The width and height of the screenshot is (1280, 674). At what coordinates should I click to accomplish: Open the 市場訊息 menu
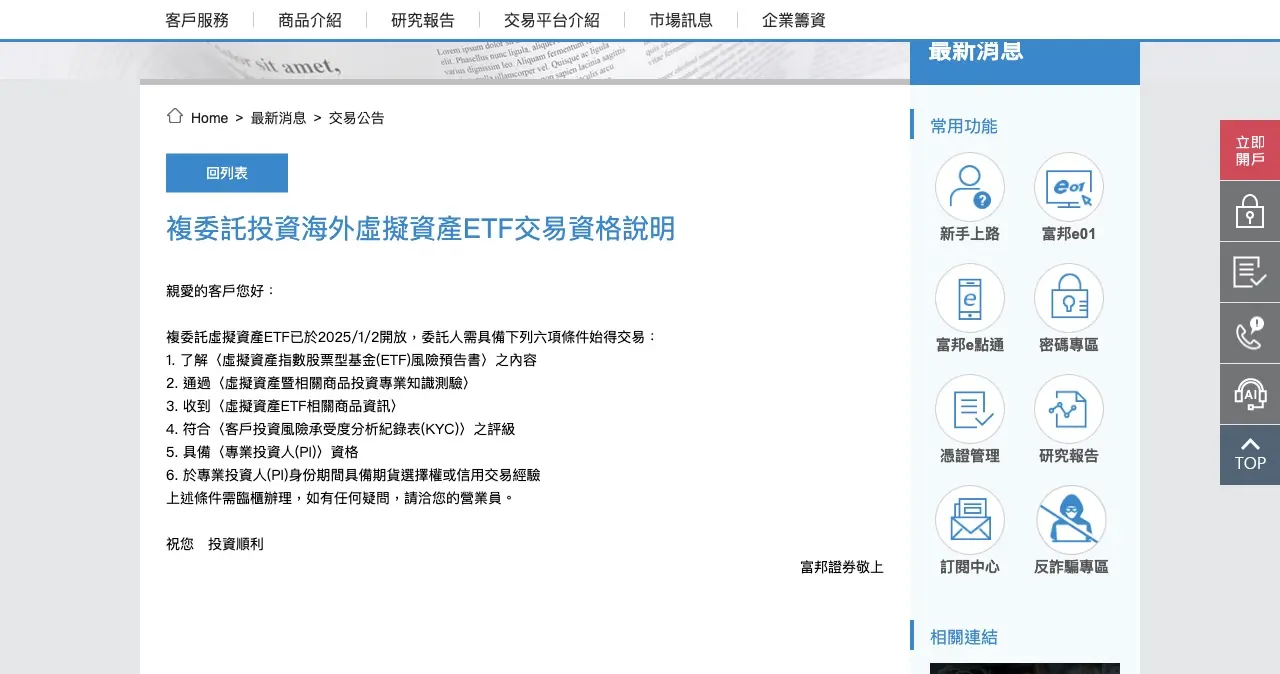pyautogui.click(x=681, y=20)
